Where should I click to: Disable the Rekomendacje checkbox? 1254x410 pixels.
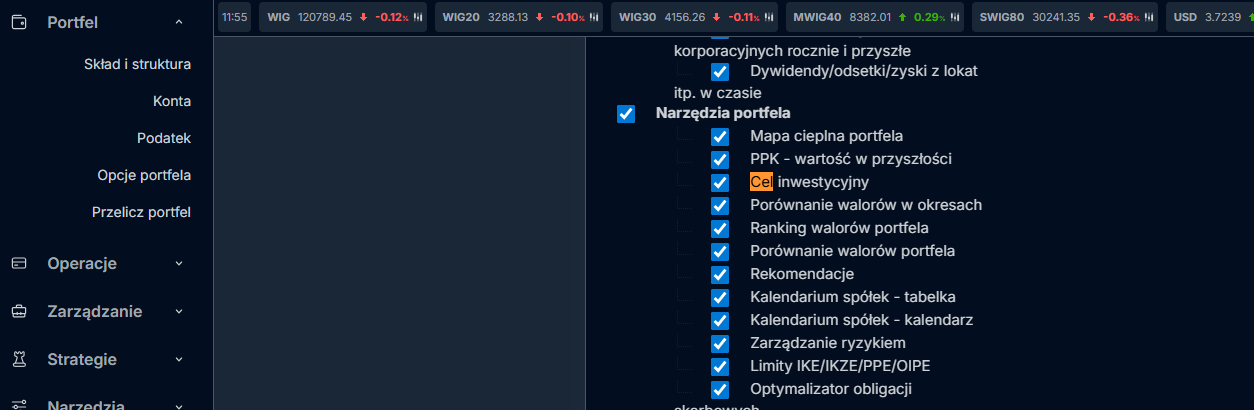[x=720, y=275]
